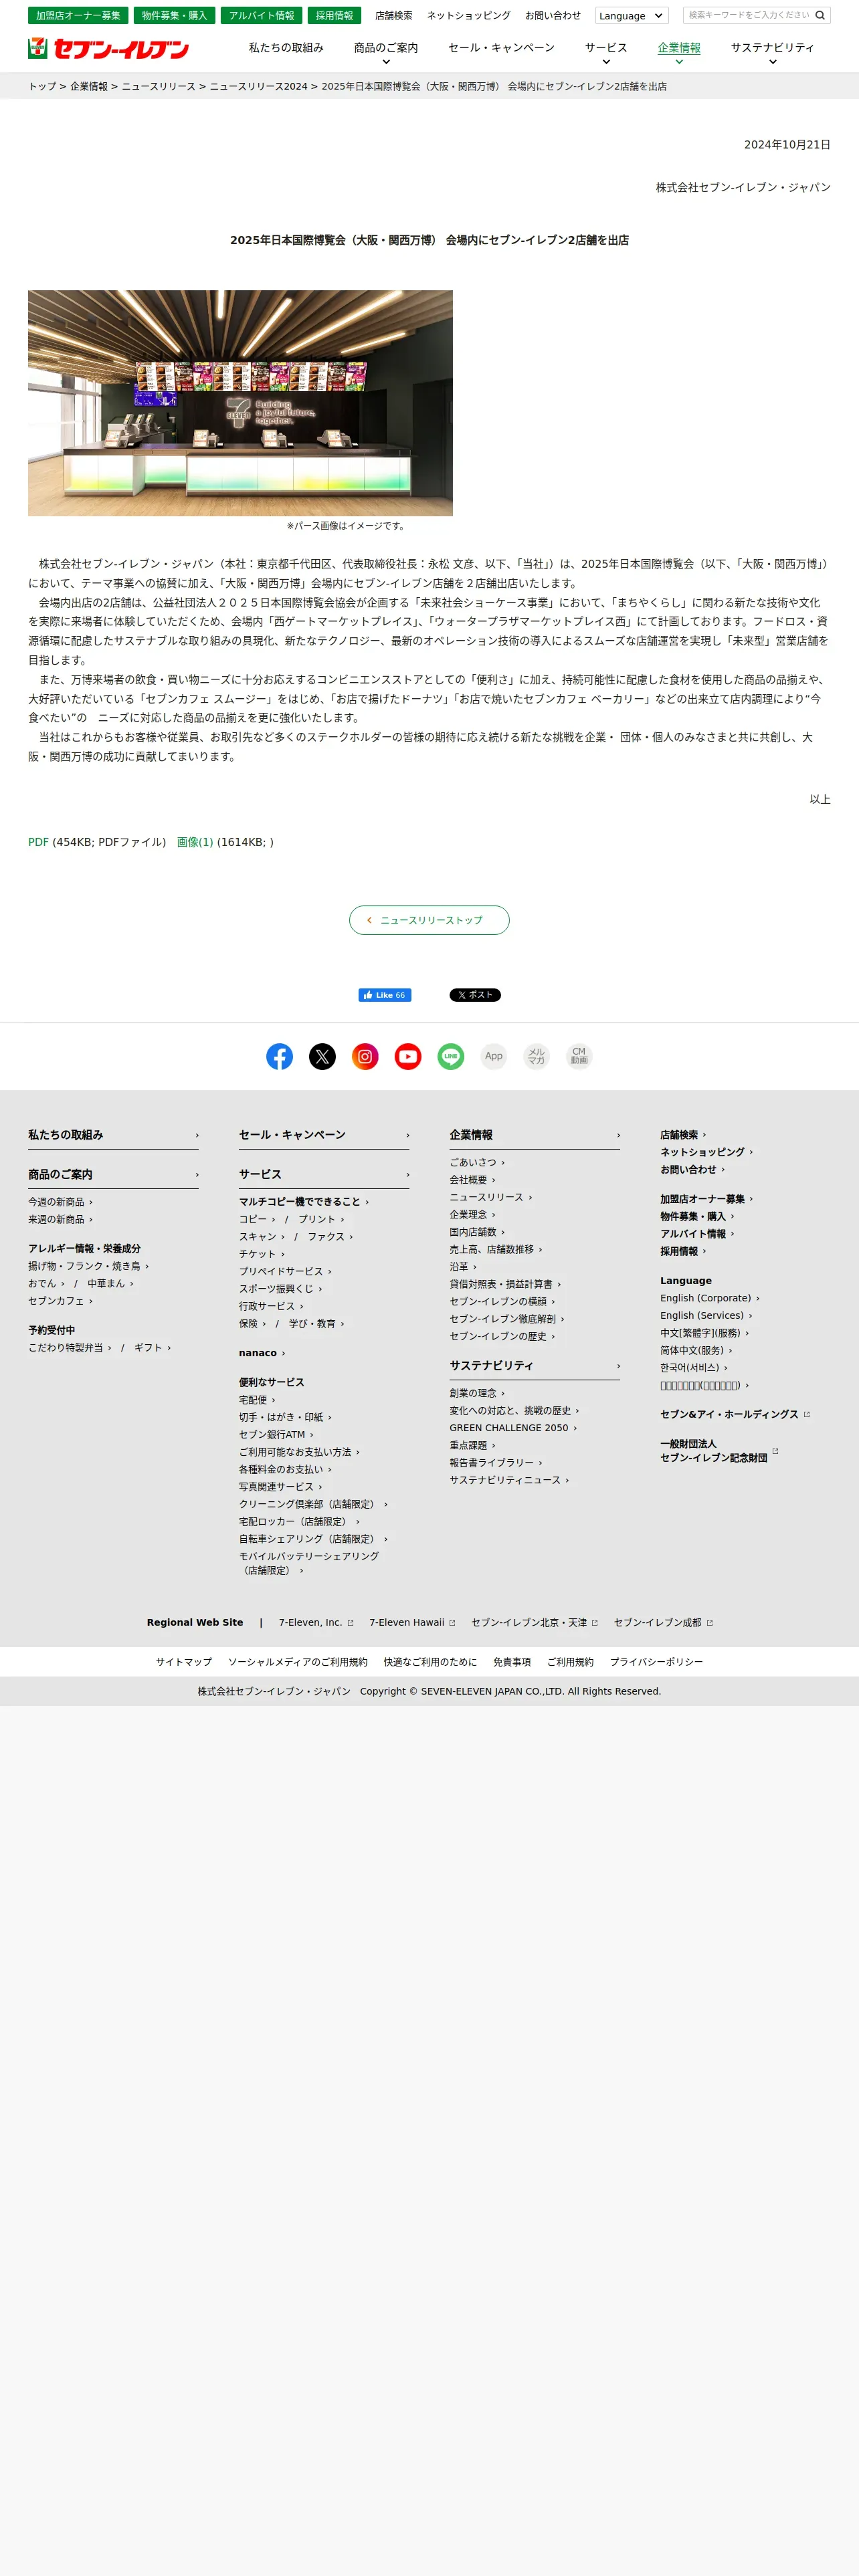859x2576 pixels.
Task: Open footer 商品のご案内 heading
Action: tap(113, 1175)
